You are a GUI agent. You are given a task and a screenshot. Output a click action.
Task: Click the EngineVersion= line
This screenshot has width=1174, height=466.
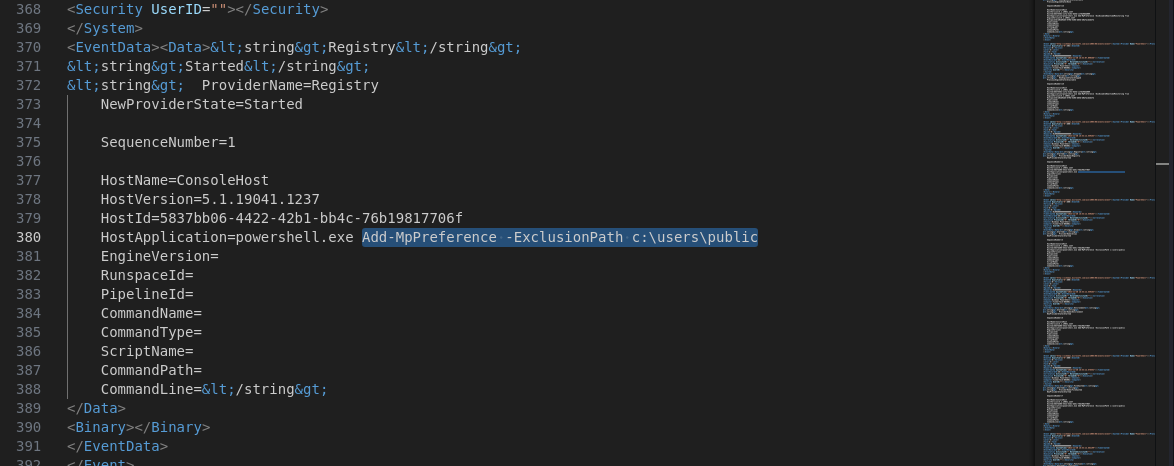click(x=159, y=256)
